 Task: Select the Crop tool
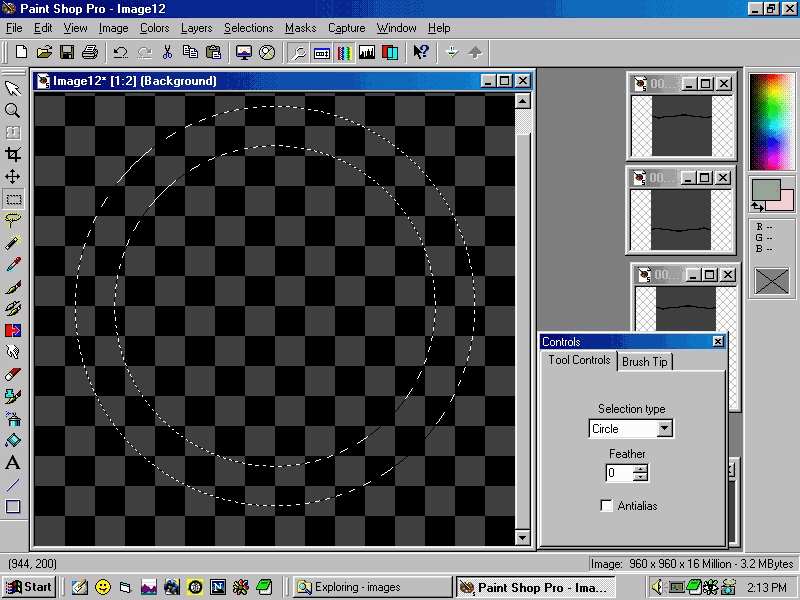(13, 154)
